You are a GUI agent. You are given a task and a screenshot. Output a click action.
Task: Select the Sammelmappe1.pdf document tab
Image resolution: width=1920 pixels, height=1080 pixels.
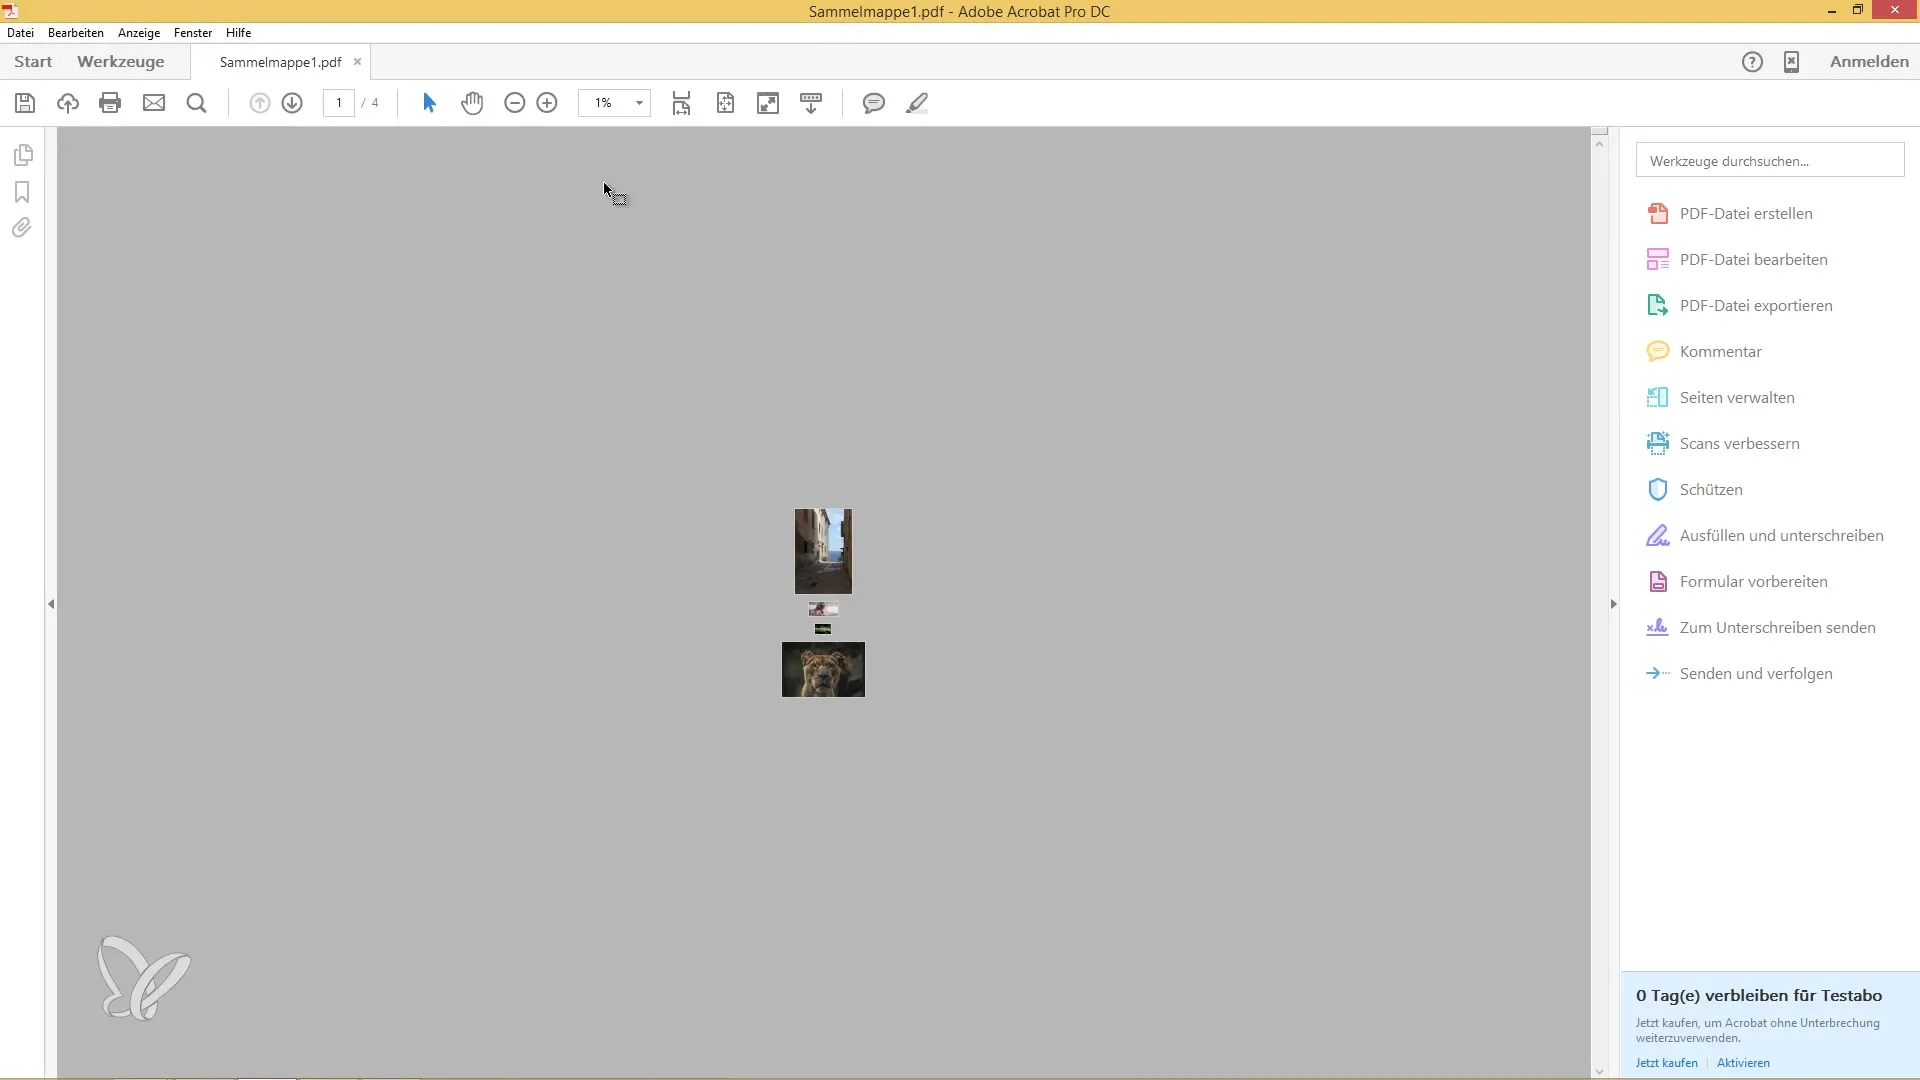tap(281, 62)
